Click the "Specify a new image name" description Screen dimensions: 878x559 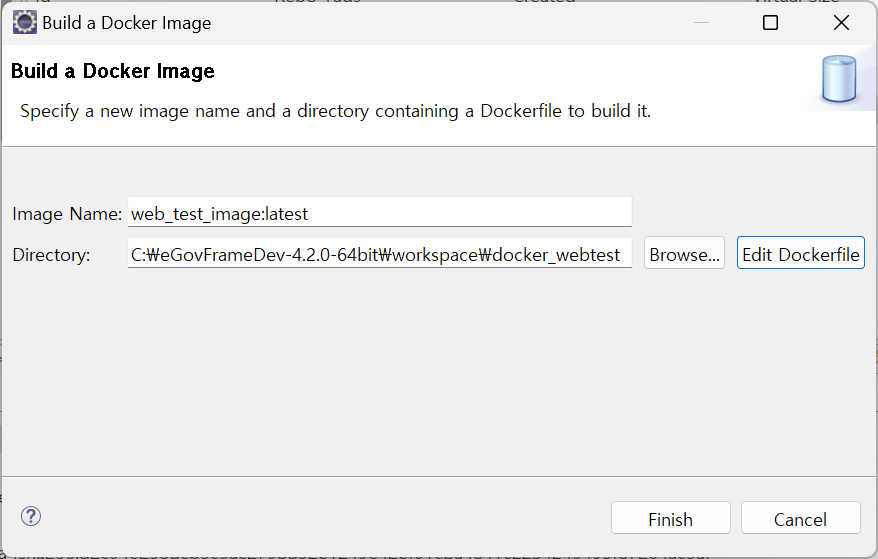335,111
